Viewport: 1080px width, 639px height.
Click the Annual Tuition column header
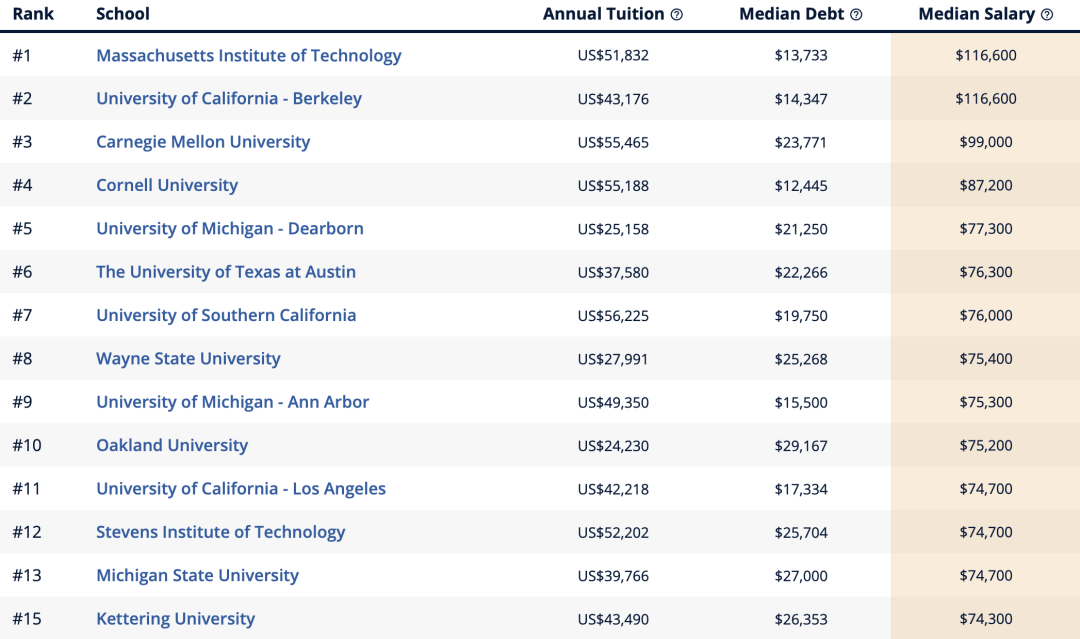tap(603, 14)
